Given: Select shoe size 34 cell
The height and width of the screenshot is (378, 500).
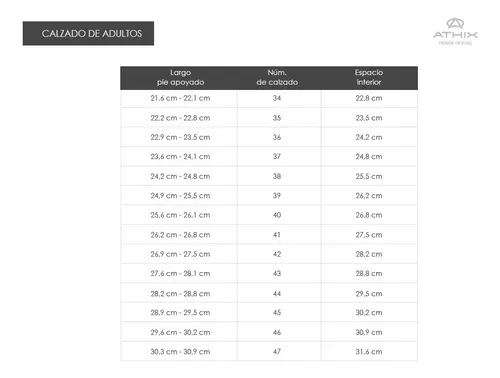Looking at the screenshot, I should [x=277, y=98].
